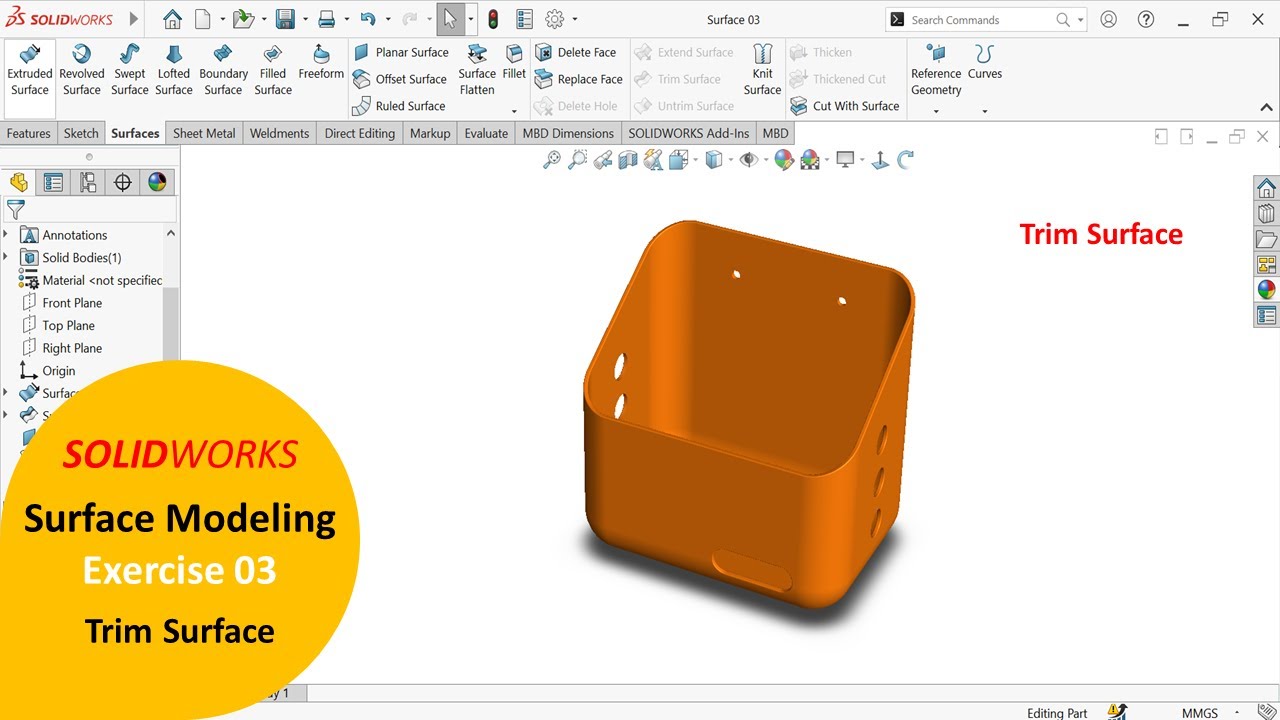Viewport: 1280px width, 720px height.
Task: Open the Options gear icon
Action: click(555, 19)
